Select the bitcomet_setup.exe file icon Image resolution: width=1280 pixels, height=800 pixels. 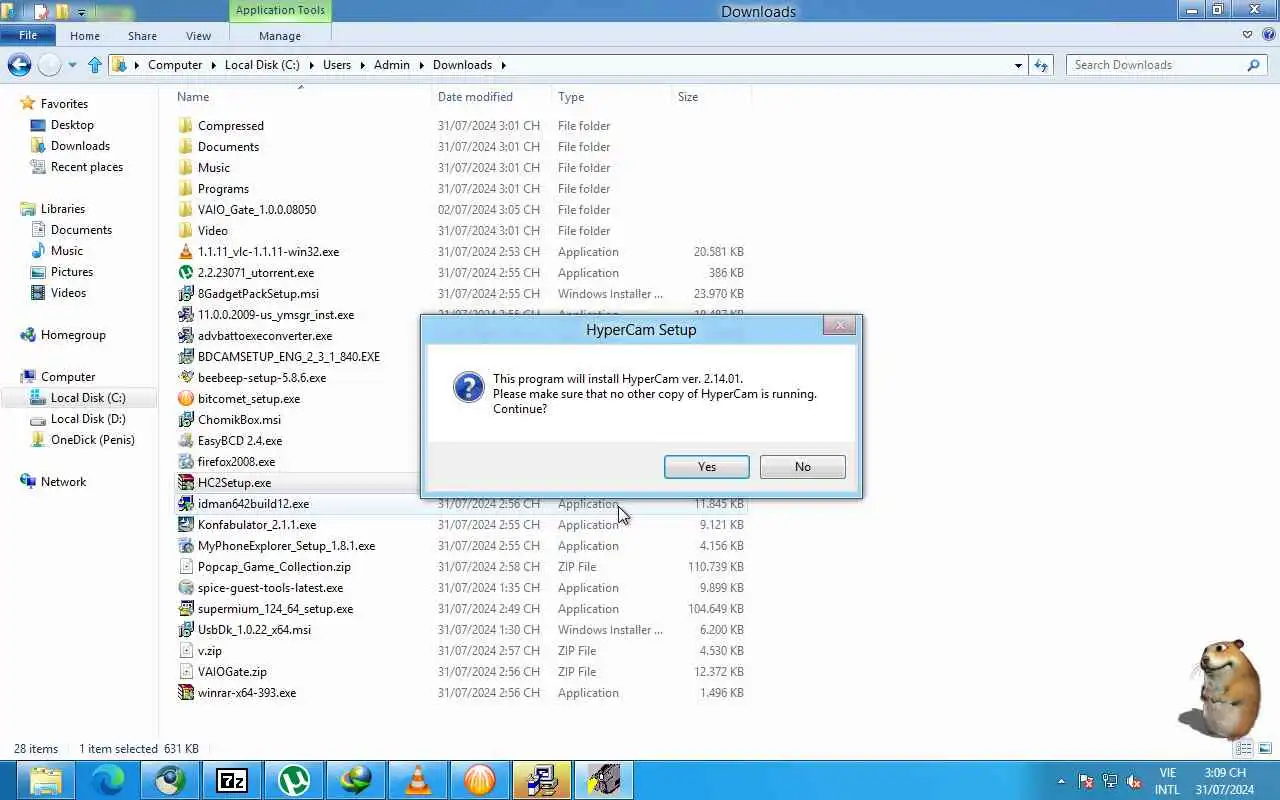[x=186, y=399]
